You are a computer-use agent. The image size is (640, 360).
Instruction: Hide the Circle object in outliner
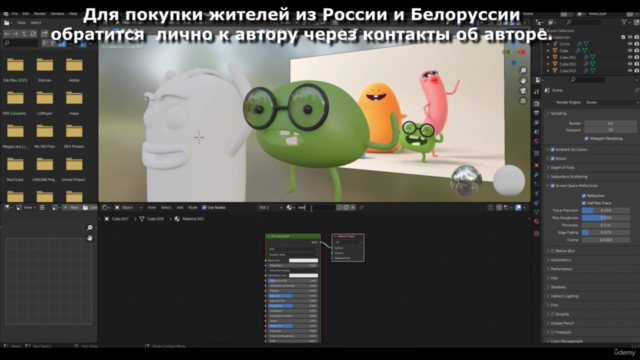pyautogui.click(x=630, y=44)
